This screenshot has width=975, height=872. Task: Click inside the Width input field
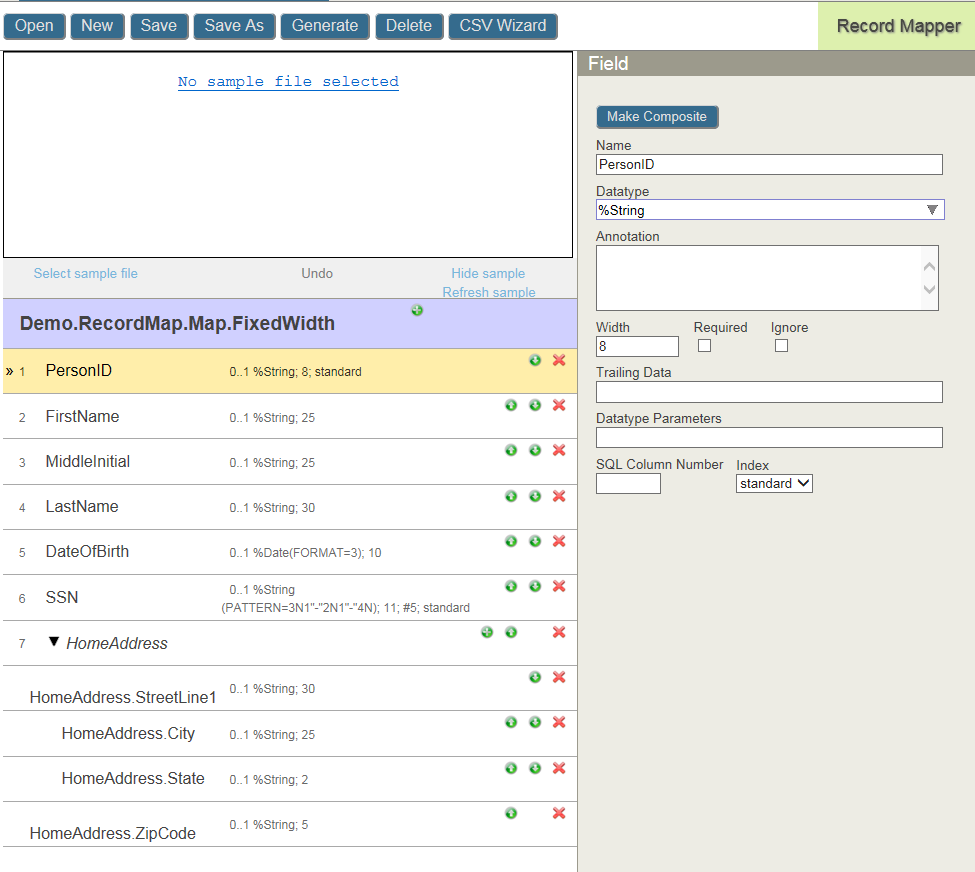pos(637,346)
